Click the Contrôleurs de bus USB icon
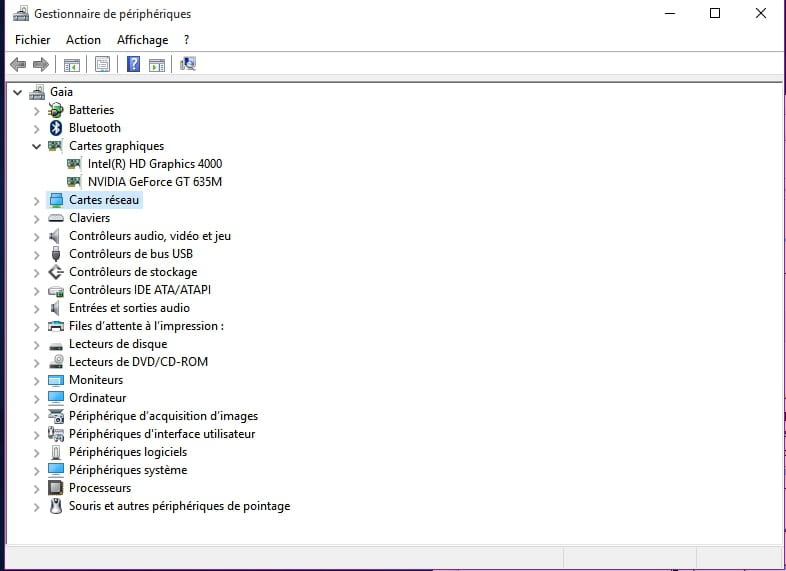Screen dimensions: 786x571 point(56,254)
